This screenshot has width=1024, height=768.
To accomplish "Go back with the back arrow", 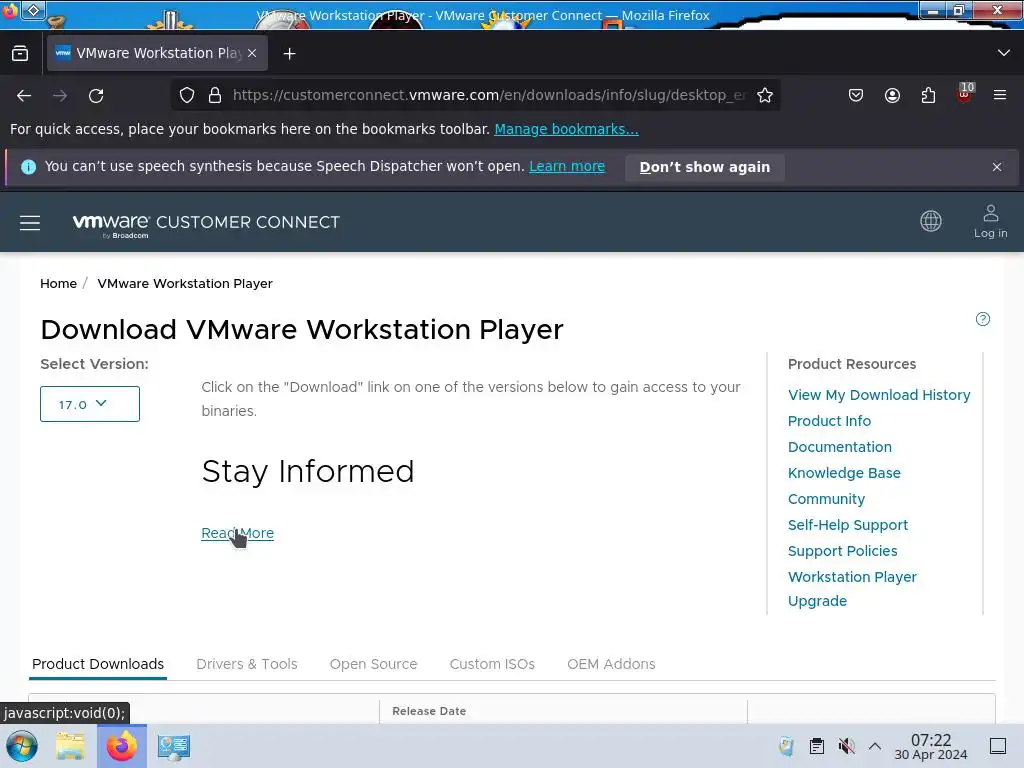I will pos(24,96).
